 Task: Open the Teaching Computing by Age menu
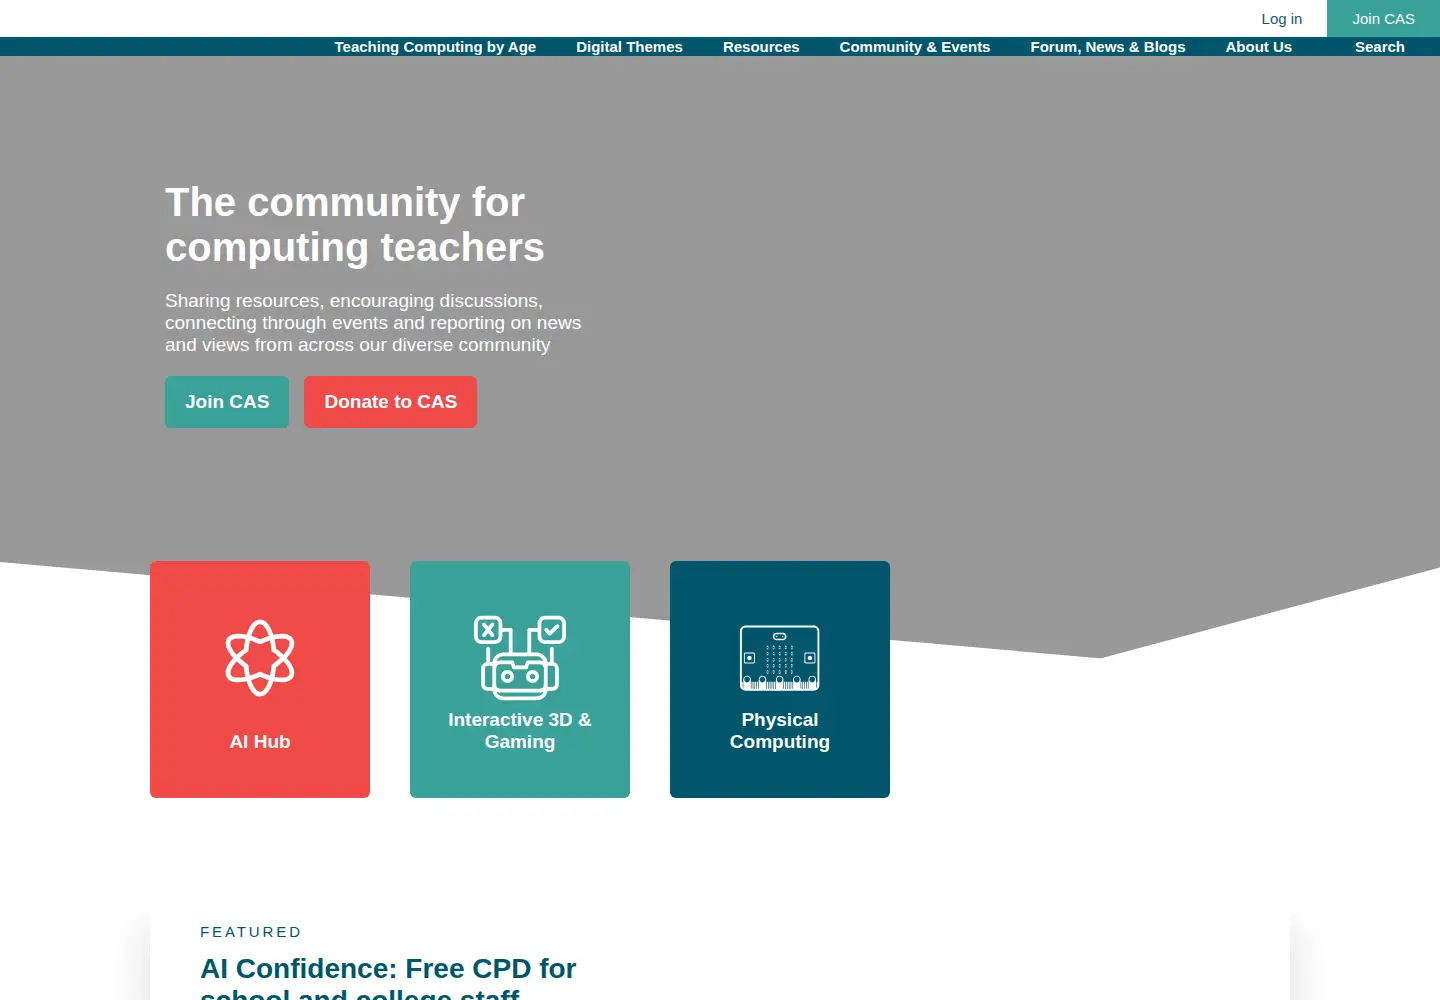coord(435,47)
